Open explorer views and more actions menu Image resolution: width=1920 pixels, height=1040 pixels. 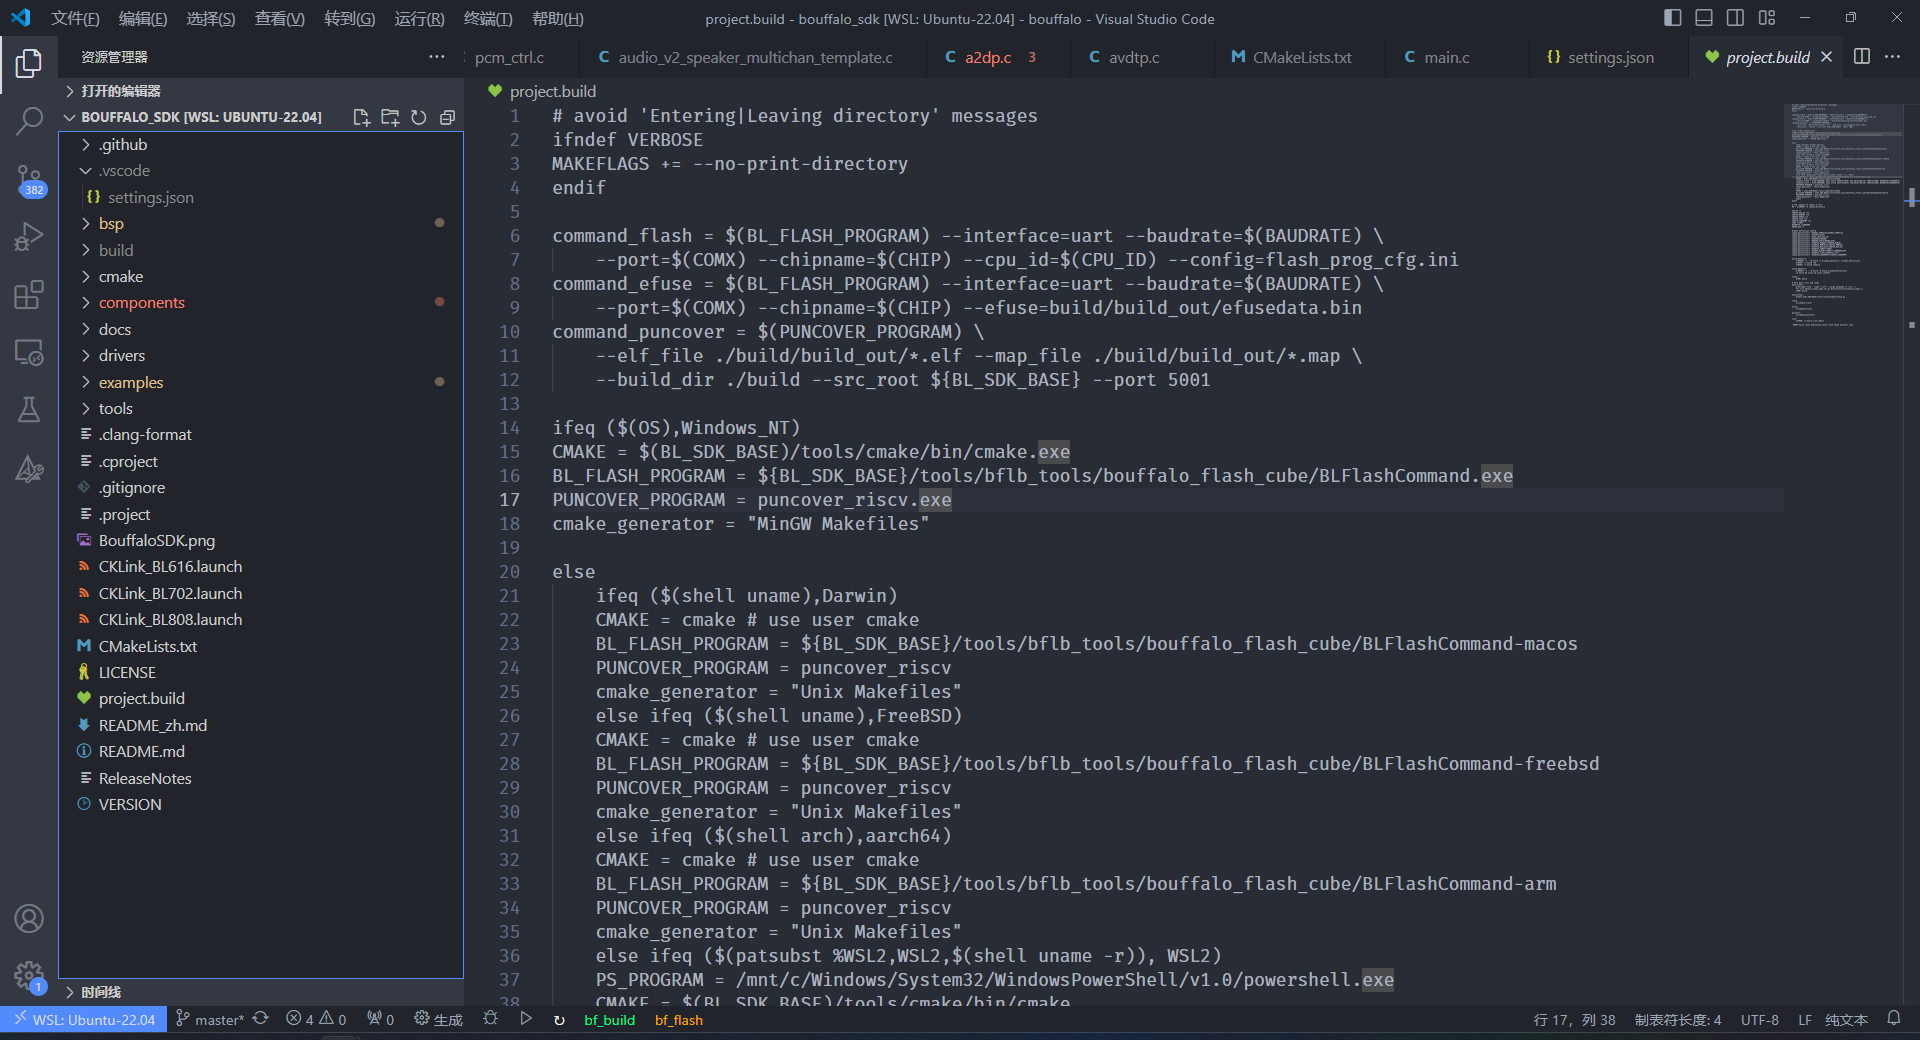pyautogui.click(x=437, y=57)
